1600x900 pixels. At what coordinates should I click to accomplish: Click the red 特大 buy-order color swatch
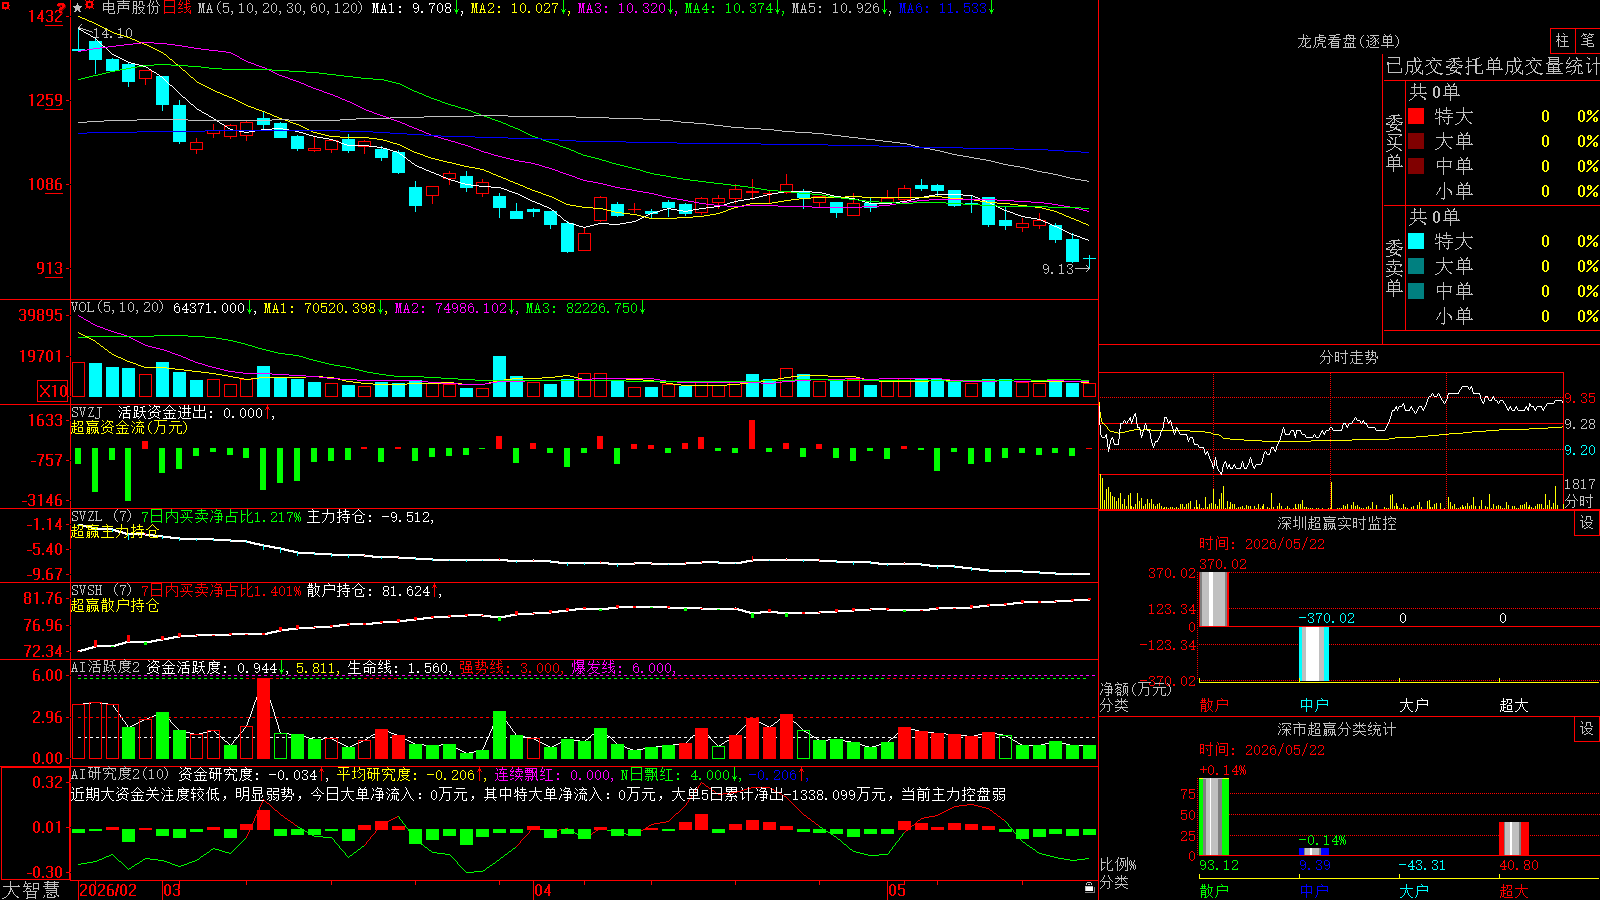(x=1416, y=116)
